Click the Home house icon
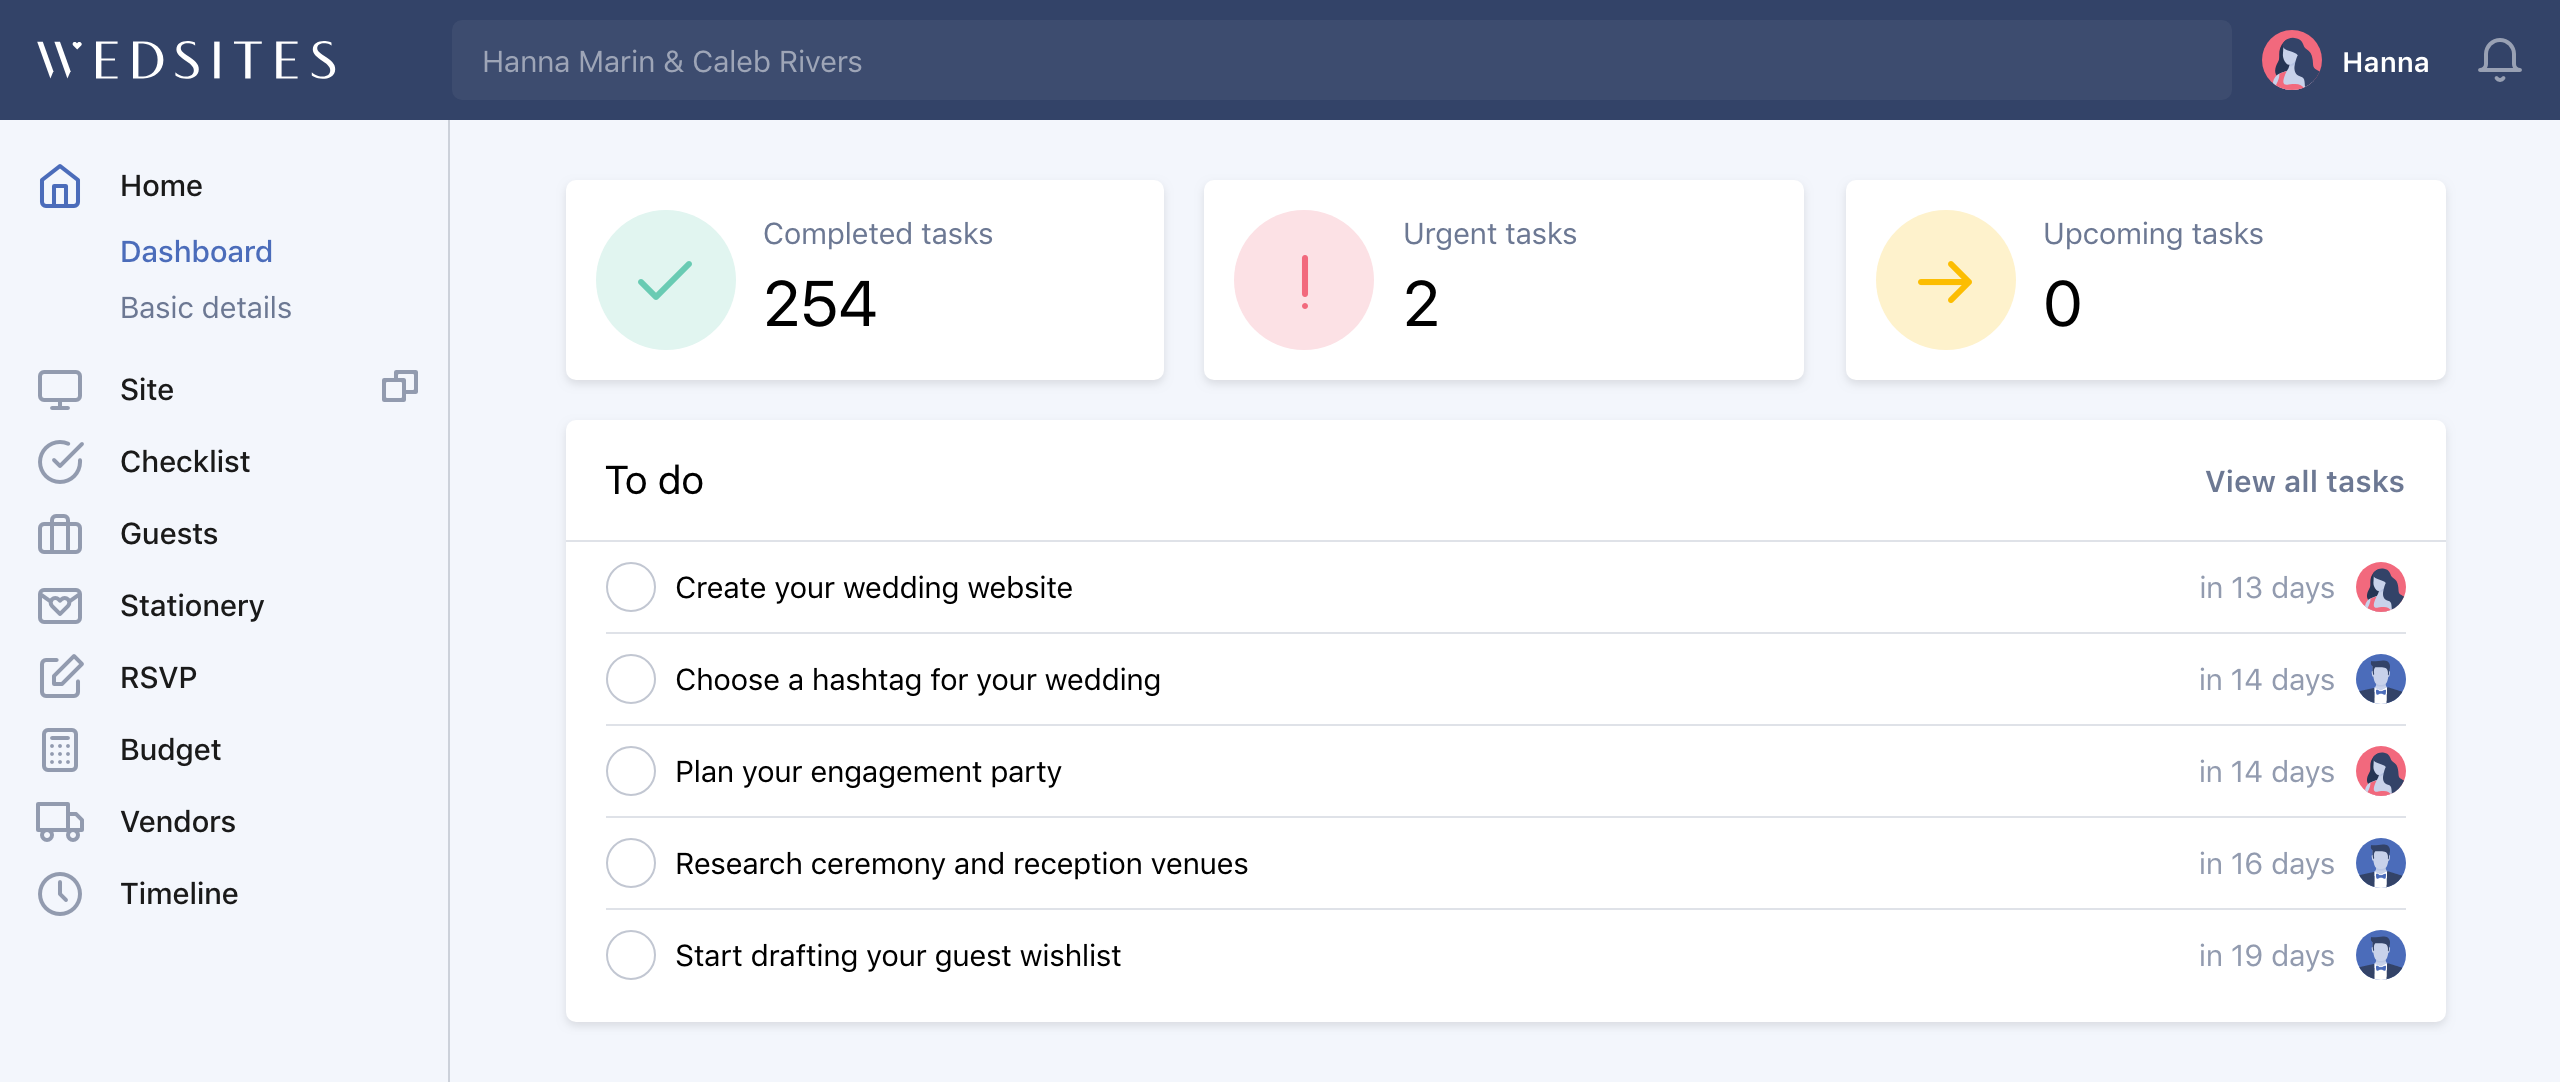This screenshot has width=2560, height=1082. (60, 186)
